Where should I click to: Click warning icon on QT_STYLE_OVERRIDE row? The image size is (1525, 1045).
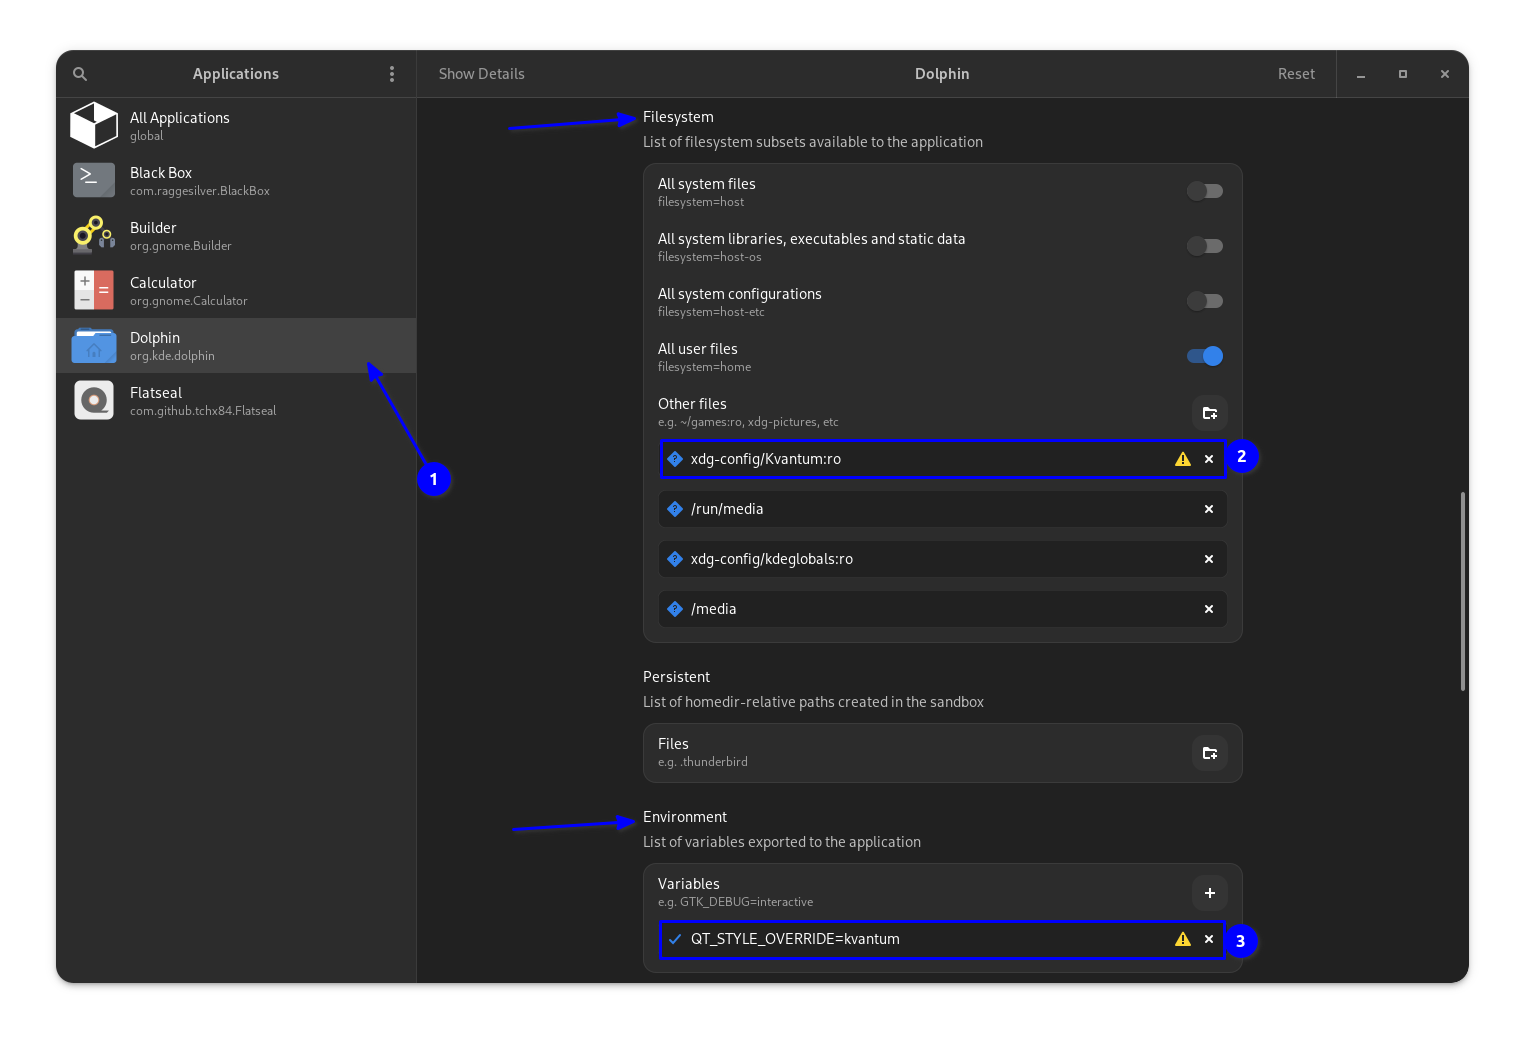[1183, 939]
